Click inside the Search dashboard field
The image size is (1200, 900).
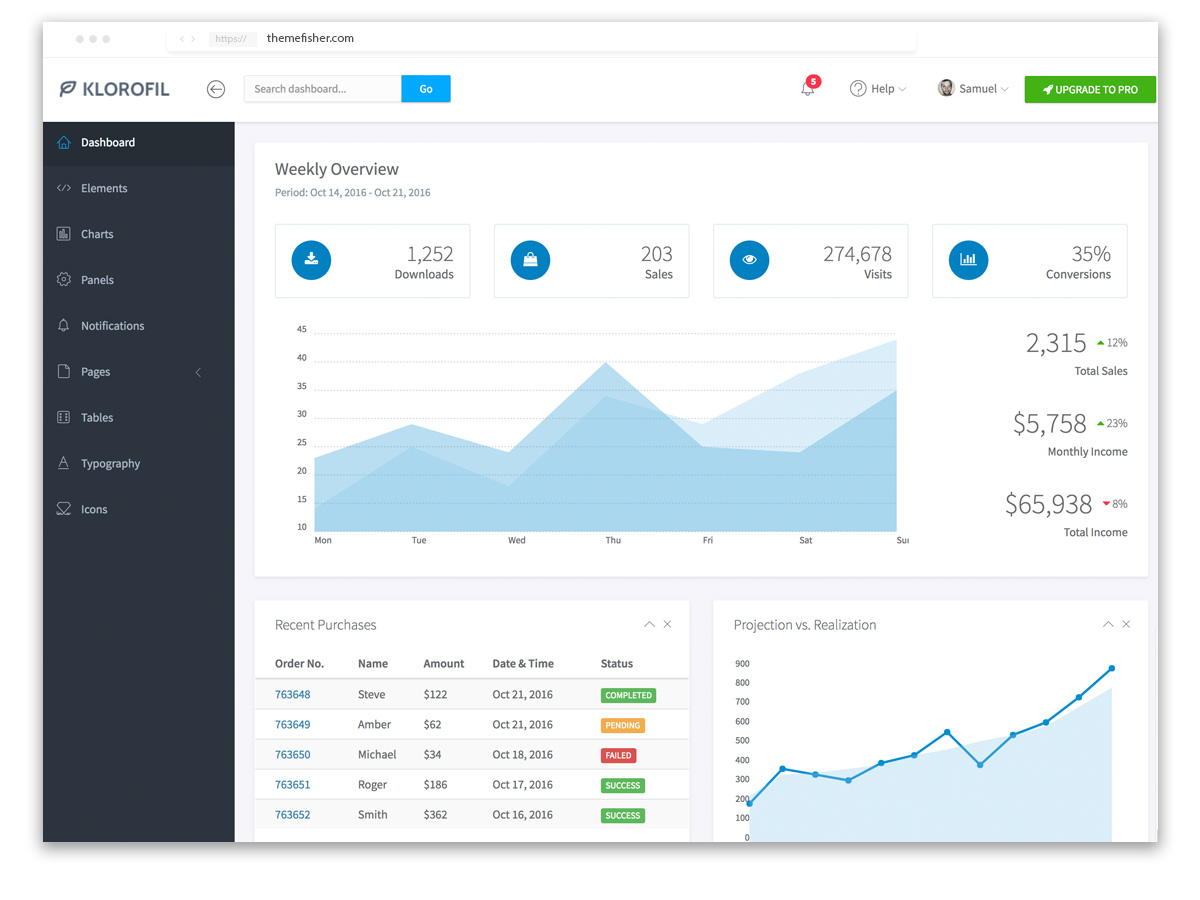coord(320,88)
